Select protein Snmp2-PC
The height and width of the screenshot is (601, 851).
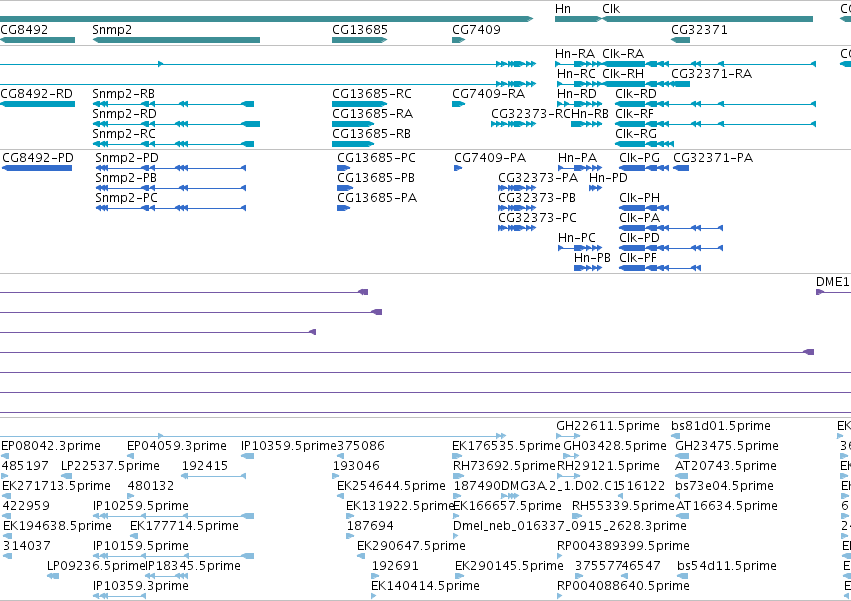click(x=126, y=198)
